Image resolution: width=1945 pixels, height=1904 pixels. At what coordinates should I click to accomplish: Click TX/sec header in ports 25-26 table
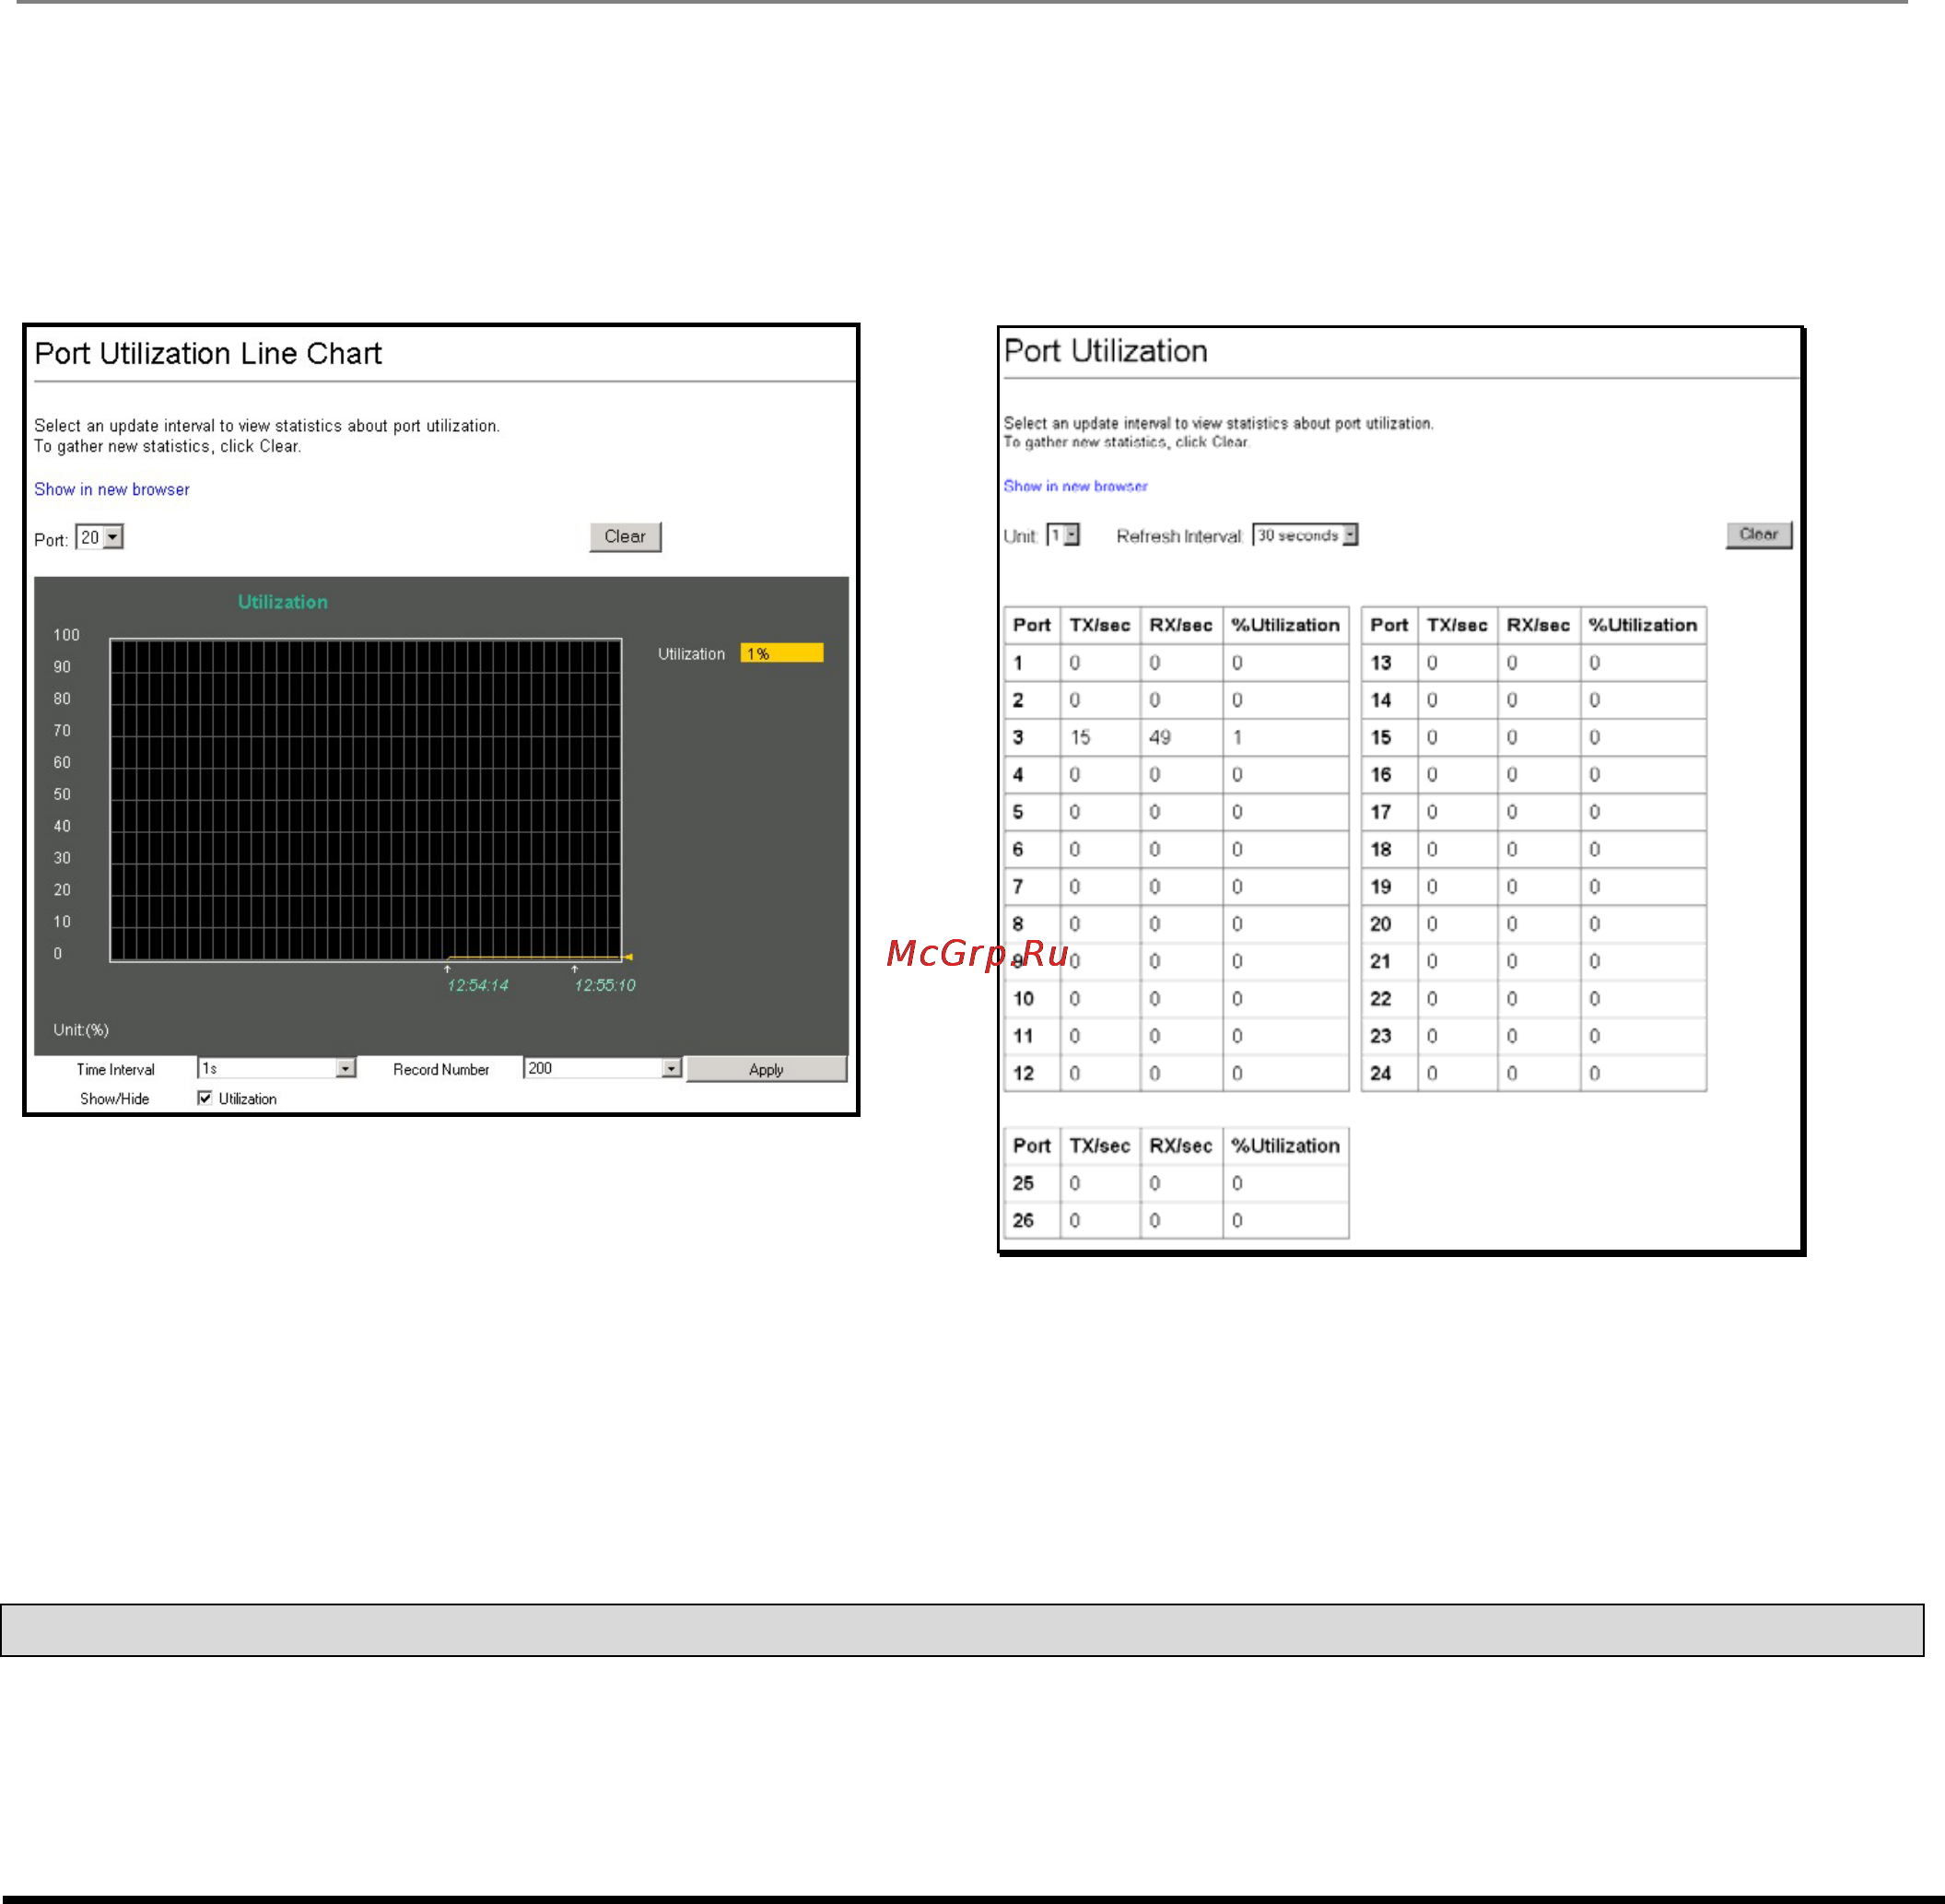pyautogui.click(x=1099, y=1146)
